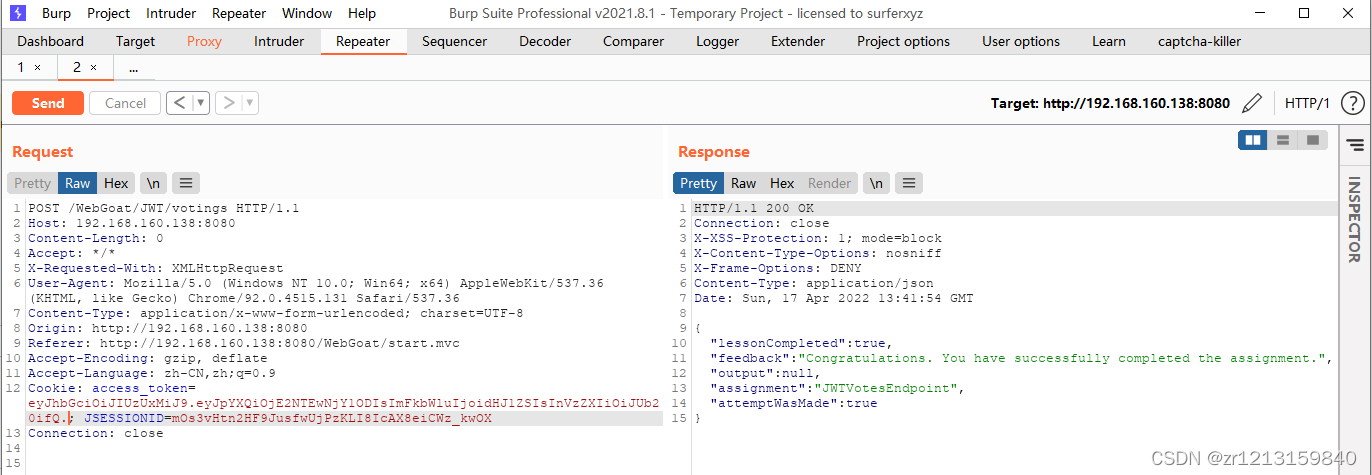Click the Cancel button
This screenshot has width=1372, height=475.
tap(125, 103)
